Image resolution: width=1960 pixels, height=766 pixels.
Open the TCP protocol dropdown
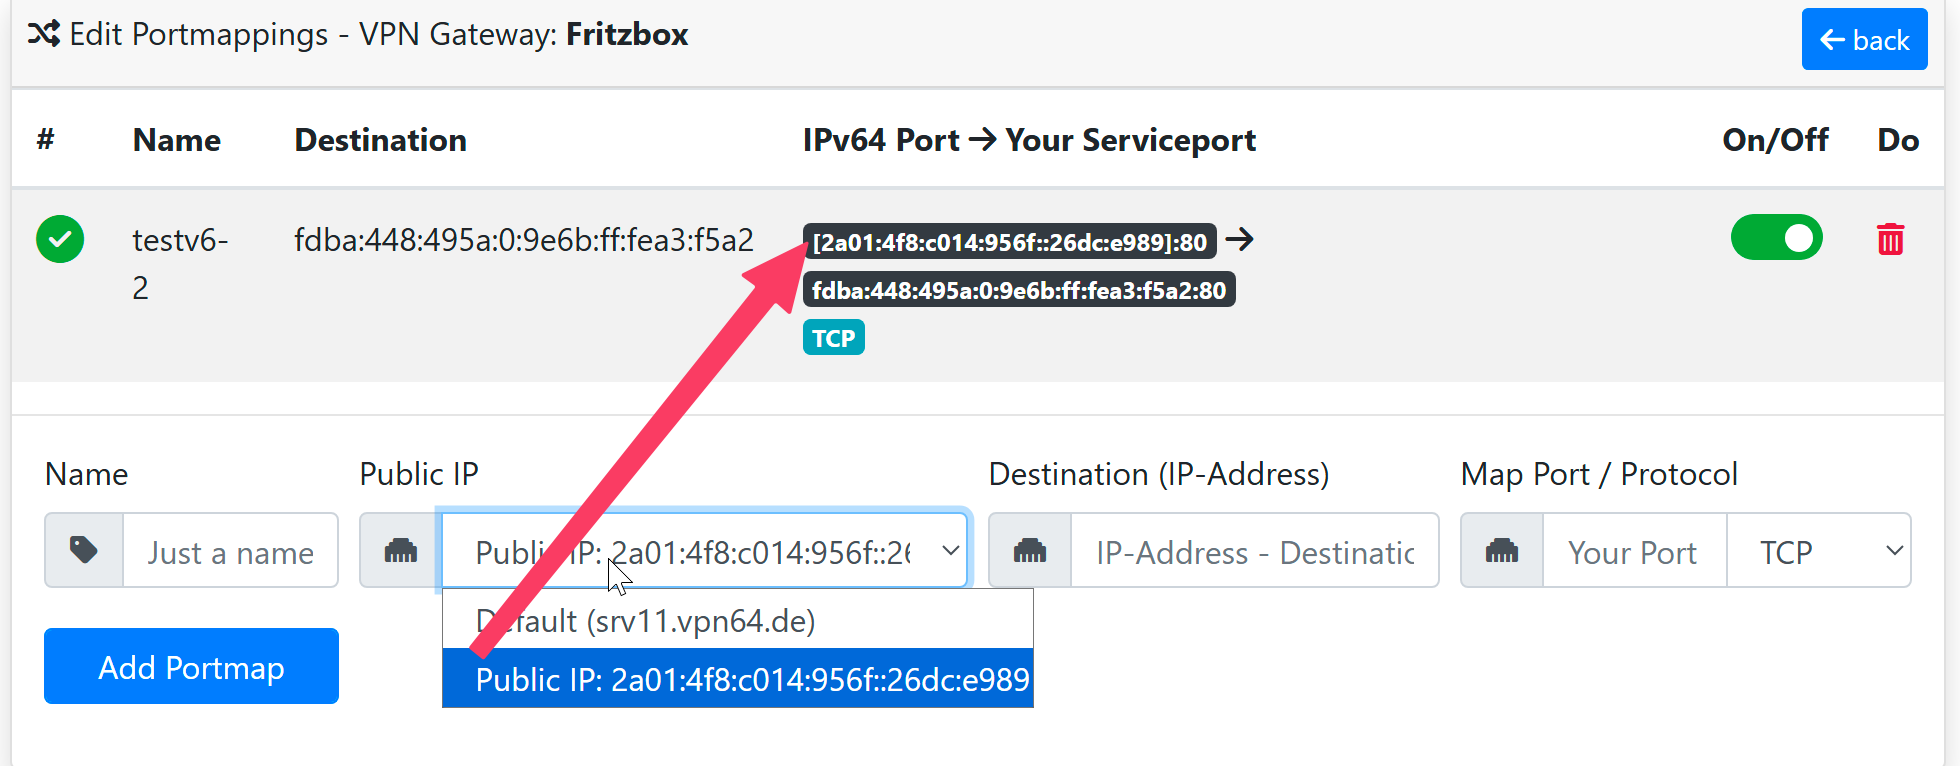(1818, 550)
